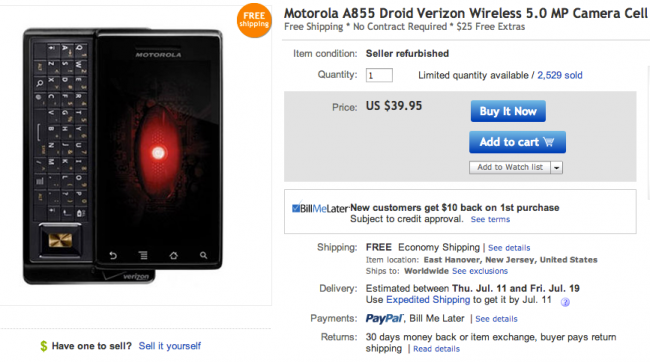Click the Add to Watch list button
This screenshot has width=650, height=362.
510,168
